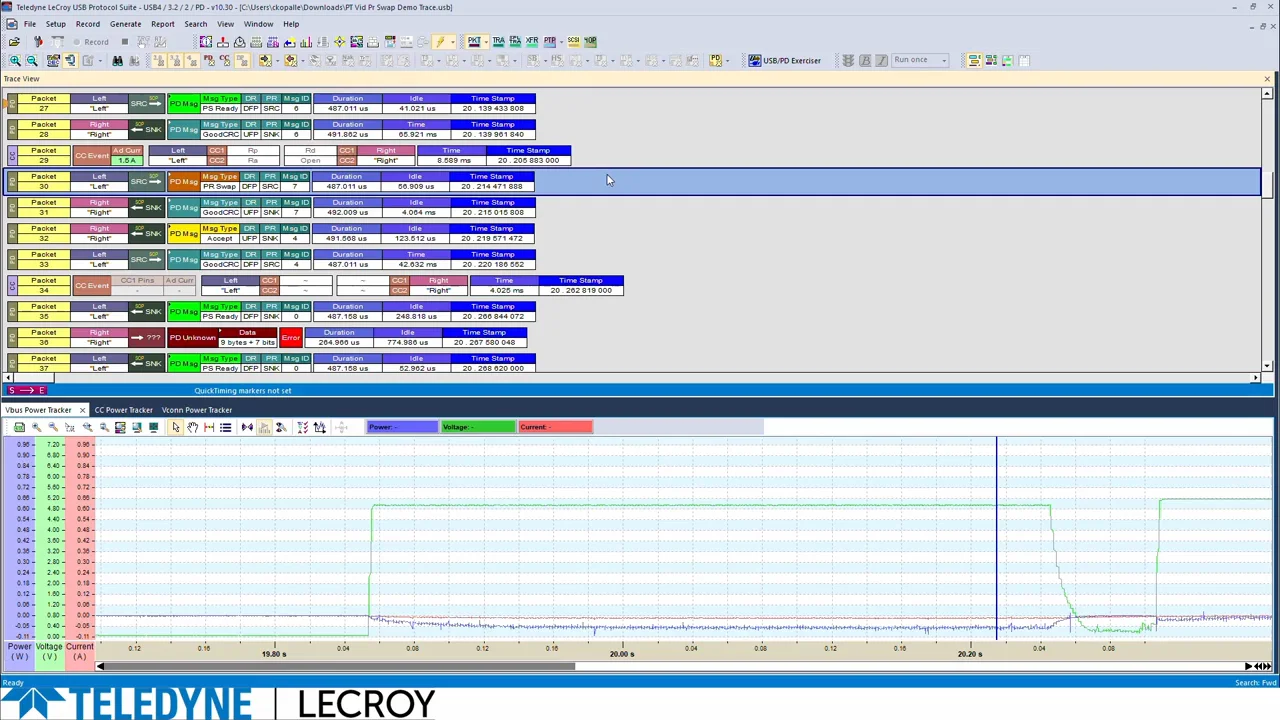Click the Power readout swatch
The width and height of the screenshot is (1280, 720).
pyautogui.click(x=402, y=427)
